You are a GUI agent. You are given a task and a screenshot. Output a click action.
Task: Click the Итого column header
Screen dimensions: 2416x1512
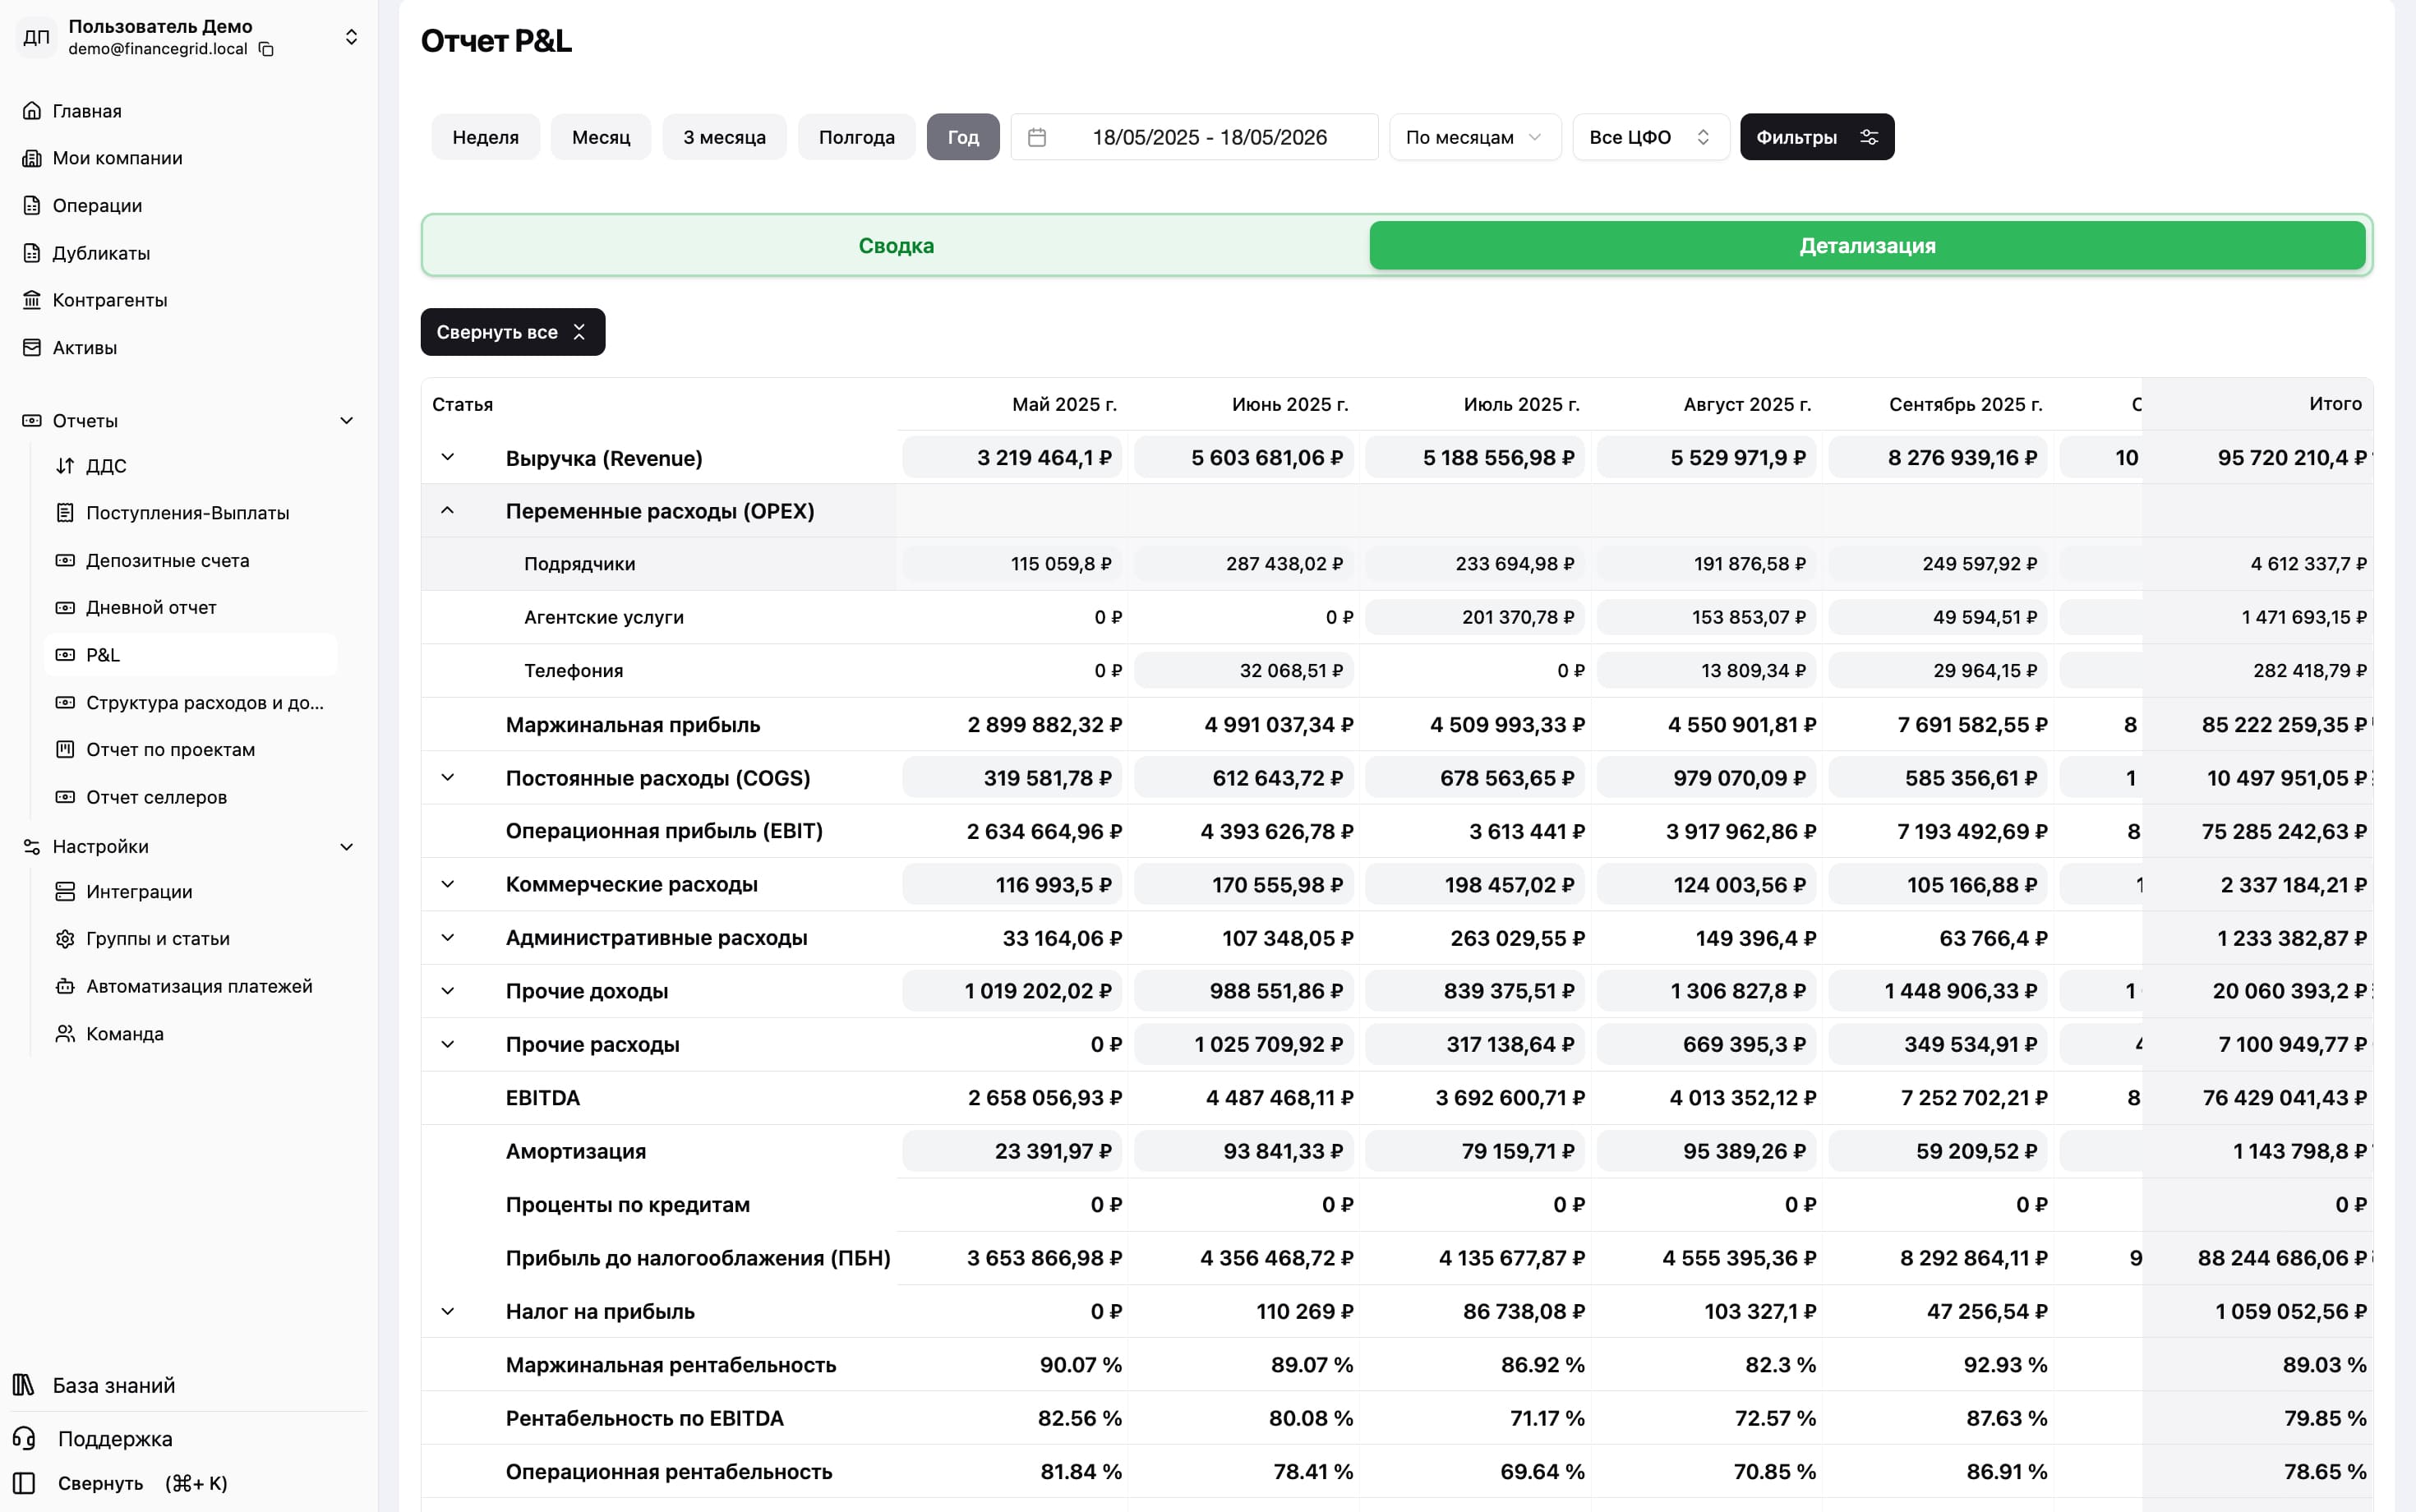pyautogui.click(x=2335, y=404)
